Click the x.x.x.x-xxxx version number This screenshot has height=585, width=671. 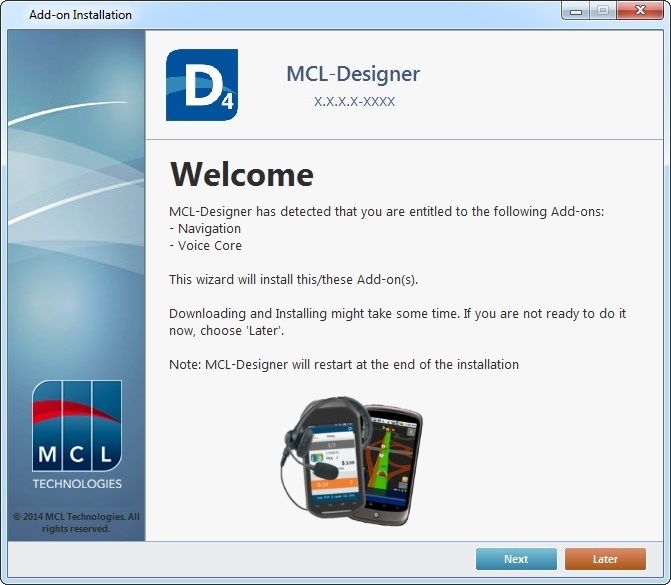click(354, 102)
